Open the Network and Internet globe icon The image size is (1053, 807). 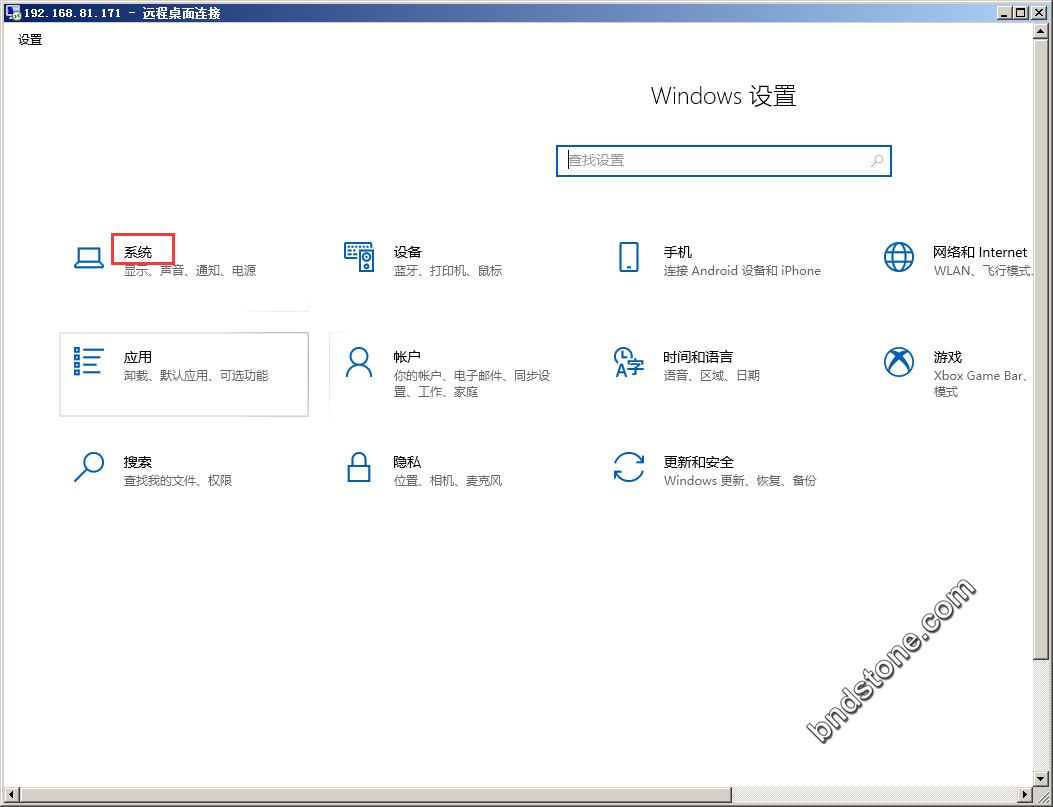898,257
